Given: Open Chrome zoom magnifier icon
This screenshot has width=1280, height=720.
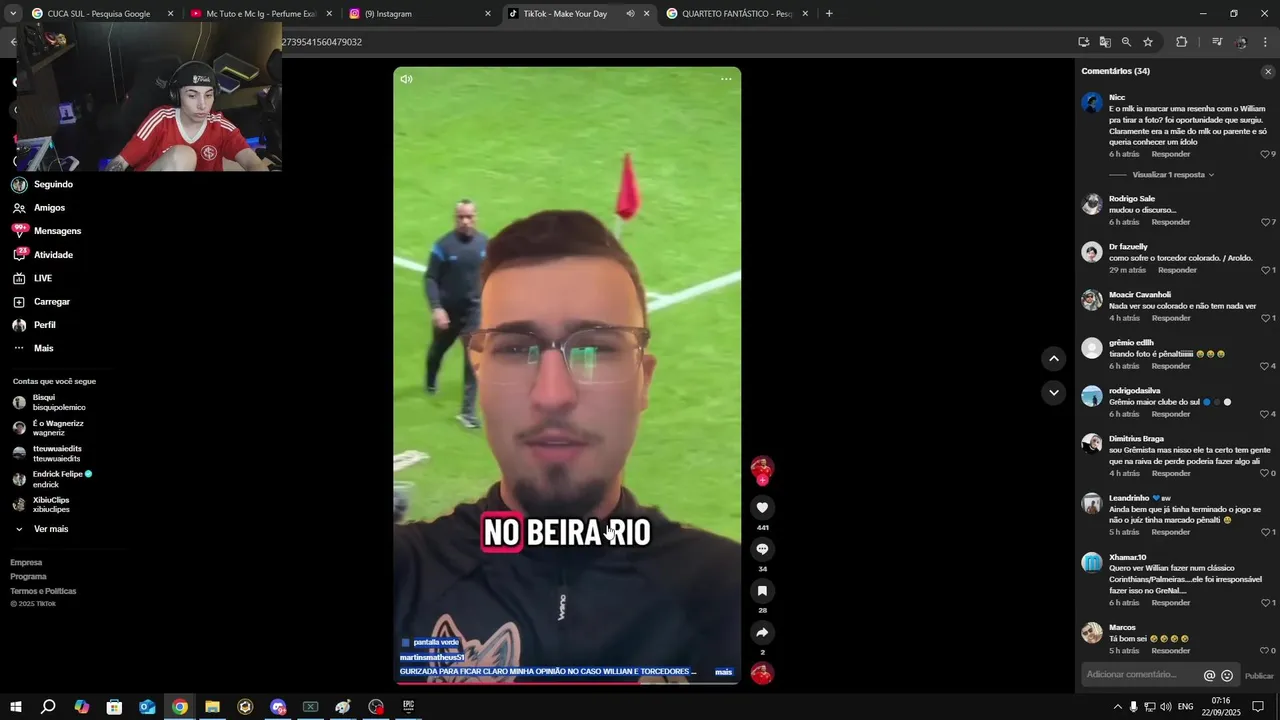Looking at the screenshot, I should (x=1126, y=42).
